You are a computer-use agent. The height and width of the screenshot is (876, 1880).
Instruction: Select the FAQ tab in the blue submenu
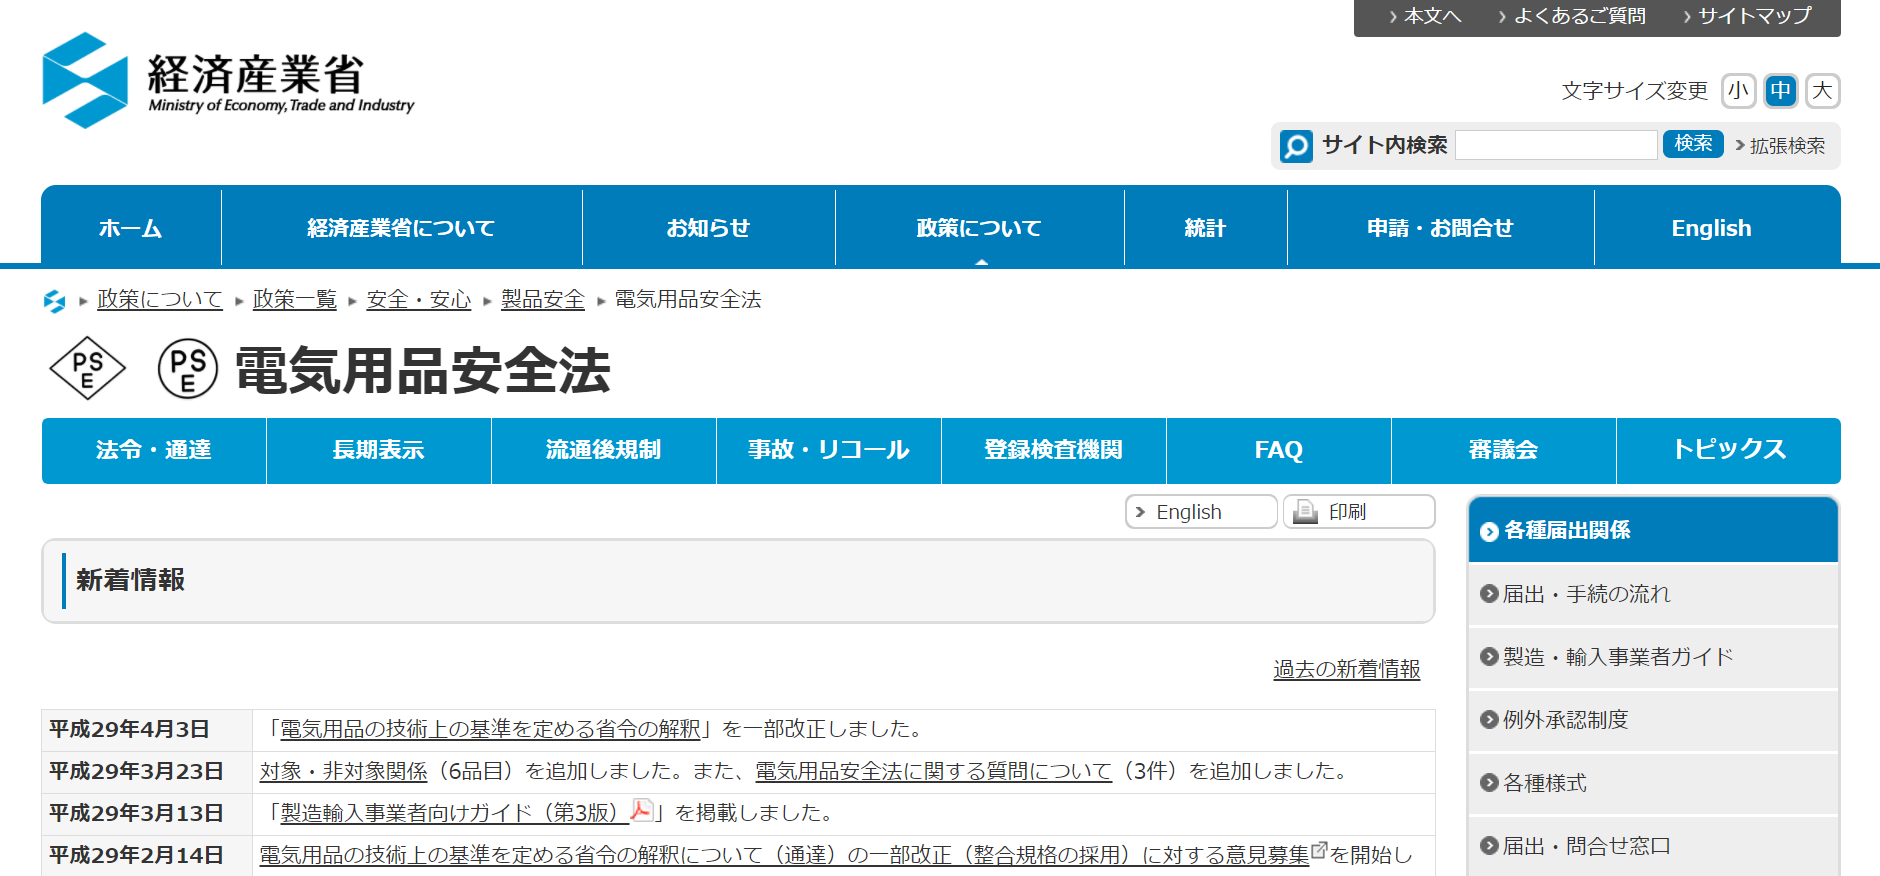[1278, 450]
